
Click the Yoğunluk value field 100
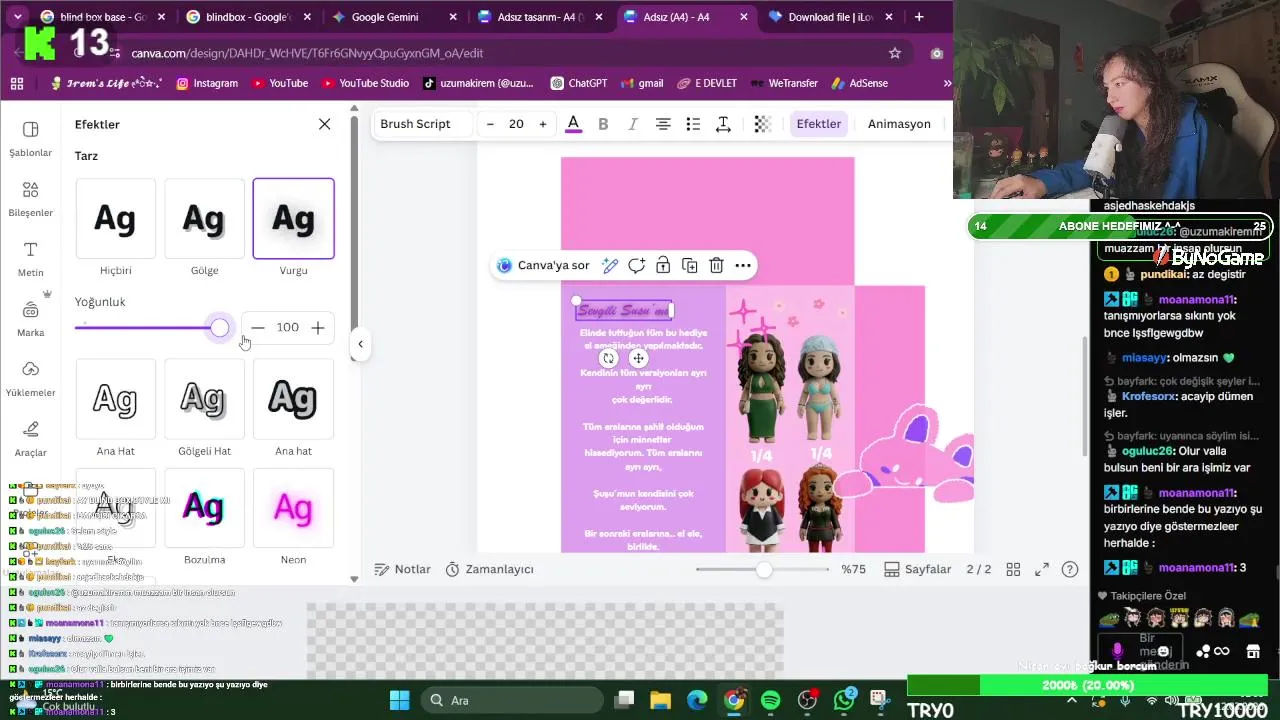[288, 328]
